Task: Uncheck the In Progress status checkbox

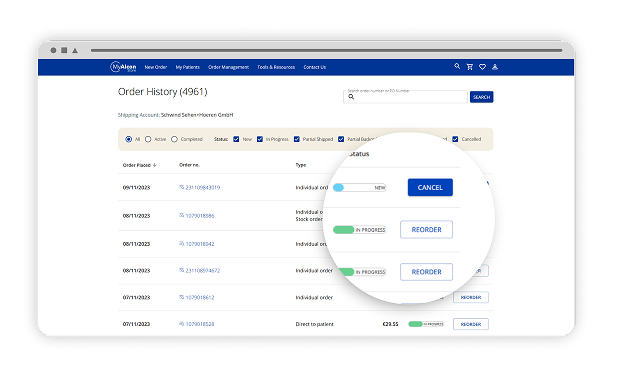Action: (x=260, y=139)
